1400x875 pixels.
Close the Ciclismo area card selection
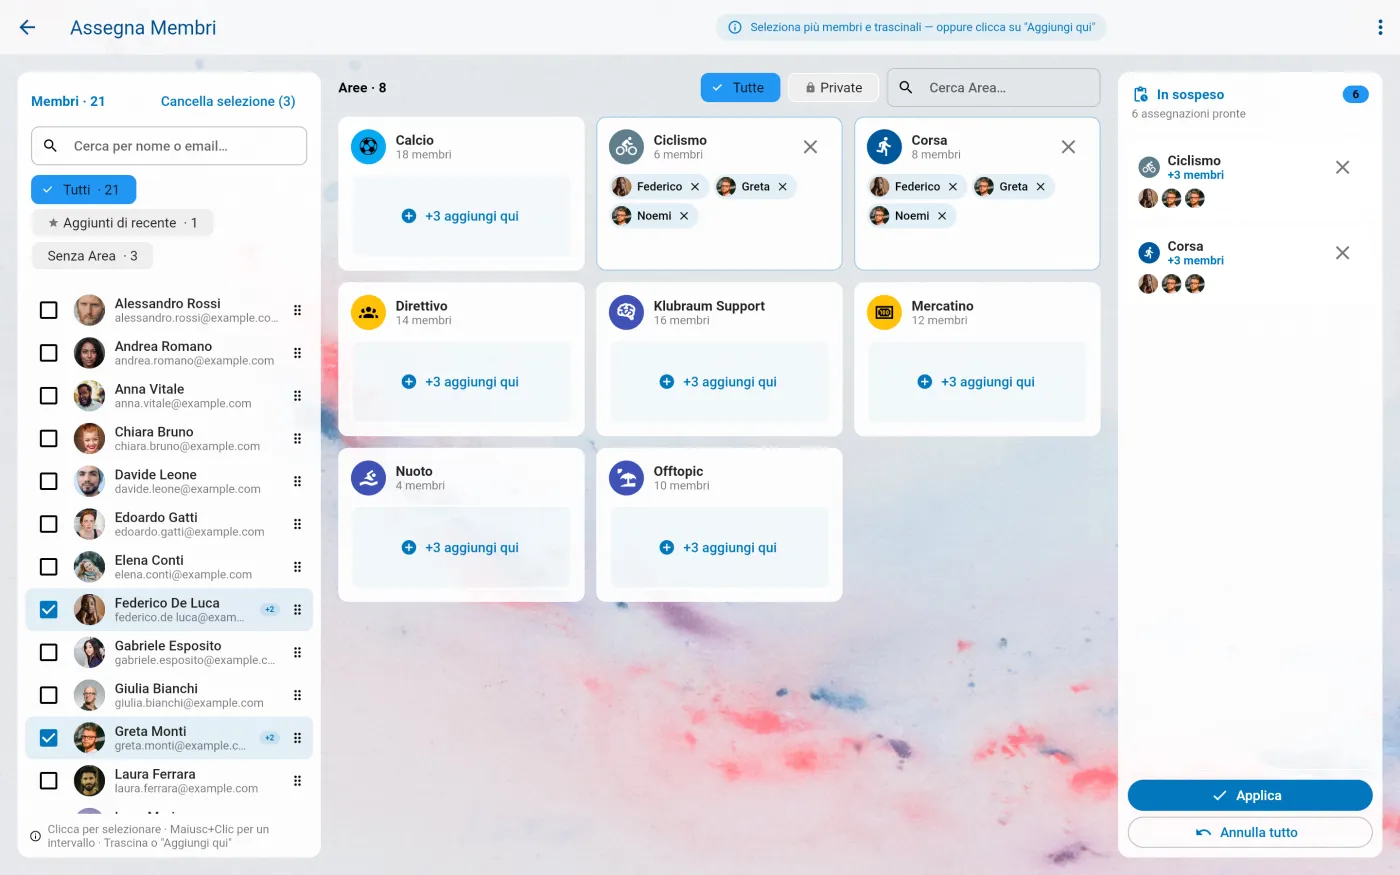pyautogui.click(x=810, y=147)
